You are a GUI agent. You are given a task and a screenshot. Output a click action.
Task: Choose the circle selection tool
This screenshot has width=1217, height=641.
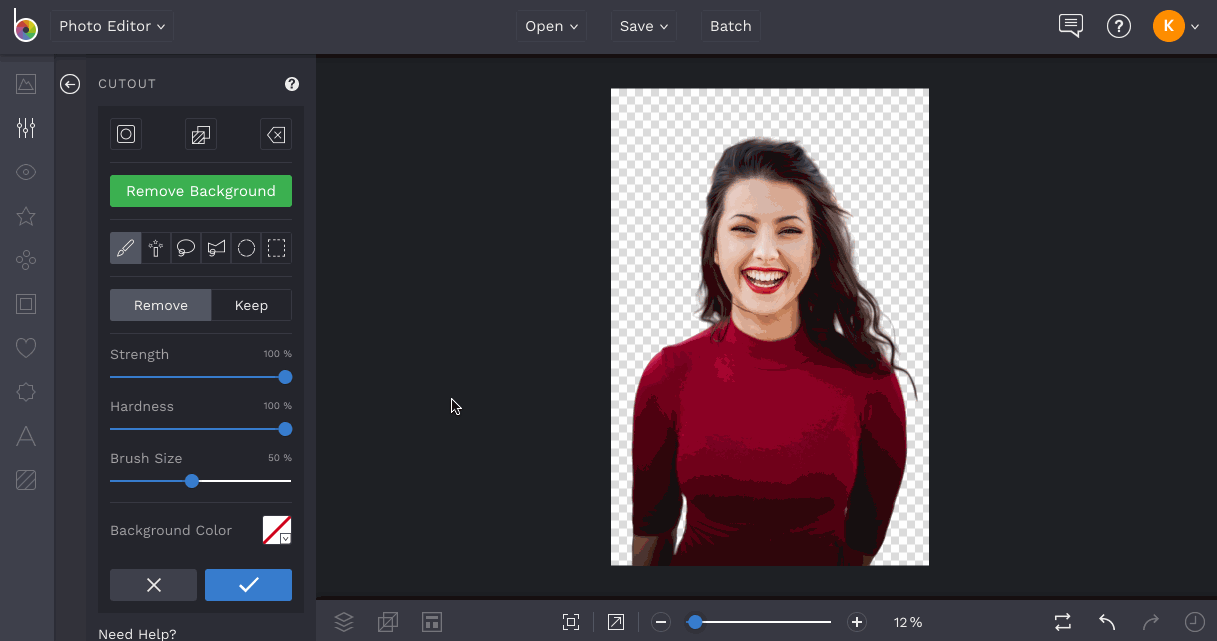(246, 249)
